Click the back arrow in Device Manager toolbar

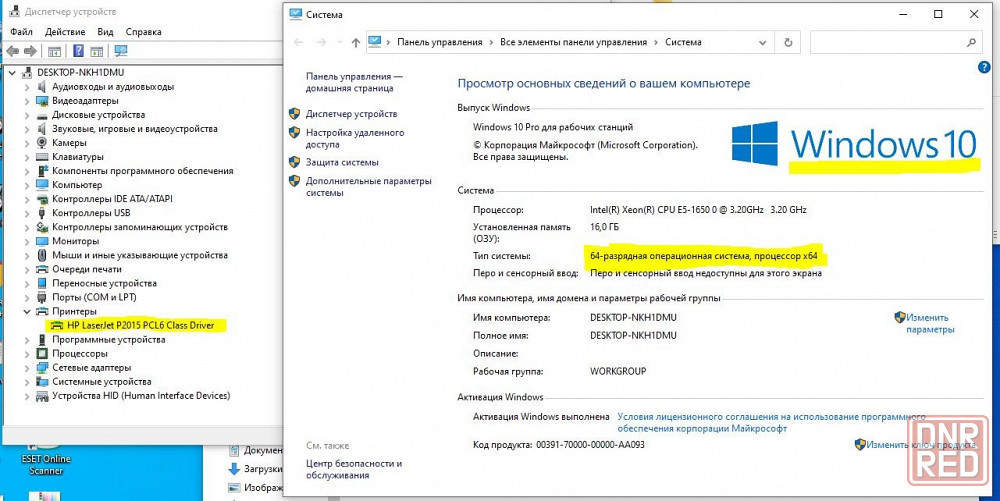12,51
